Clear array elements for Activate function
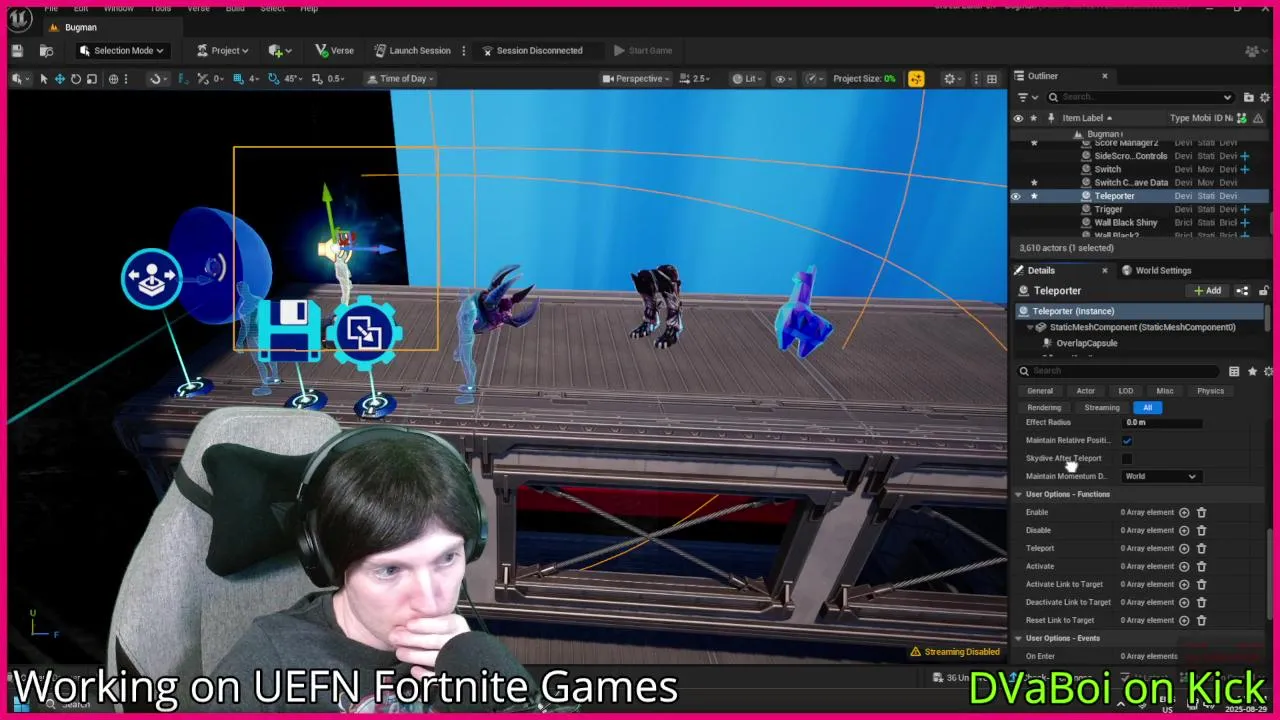Image resolution: width=1280 pixels, height=720 pixels. point(1201,566)
